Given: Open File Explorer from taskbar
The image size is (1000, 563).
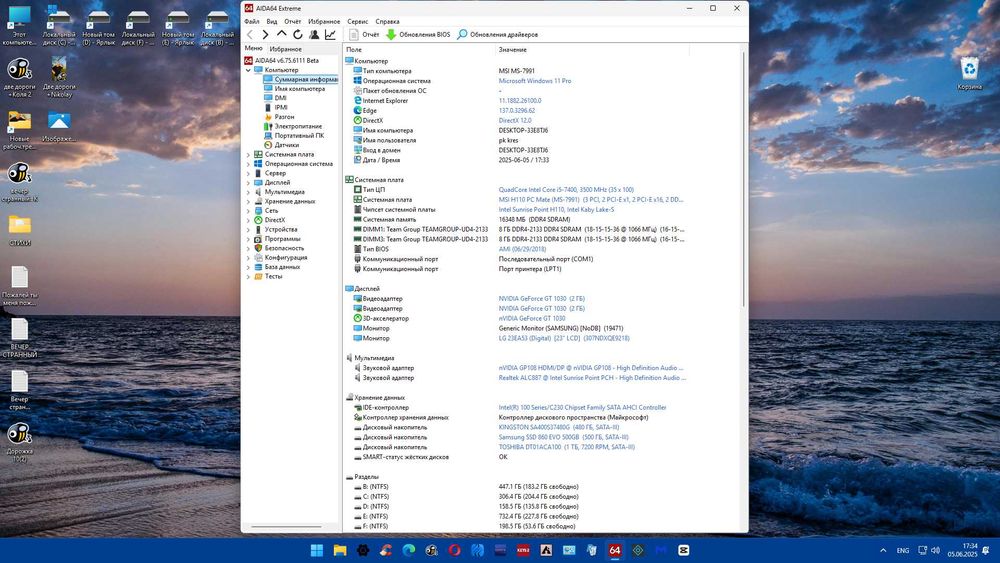Looking at the screenshot, I should 339,550.
